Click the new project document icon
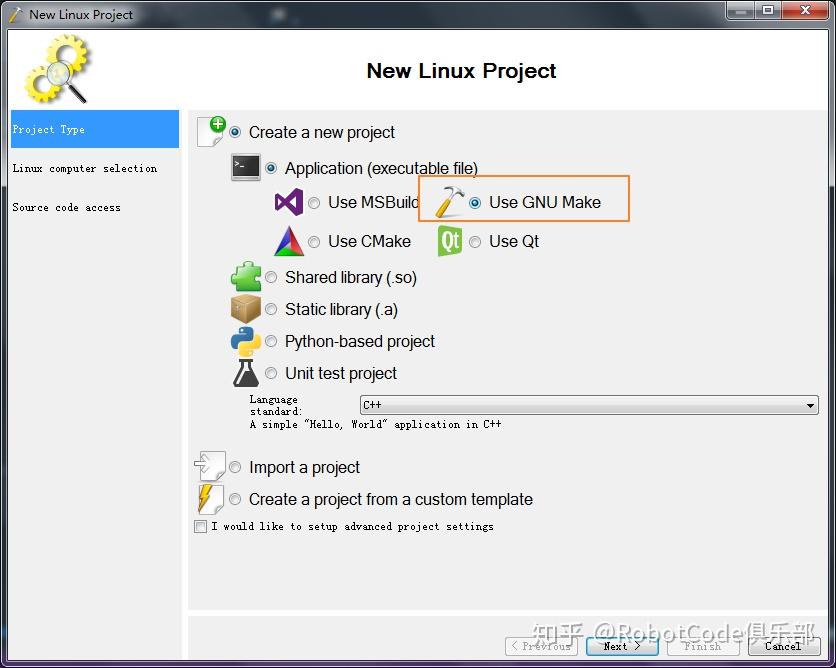 [x=211, y=132]
